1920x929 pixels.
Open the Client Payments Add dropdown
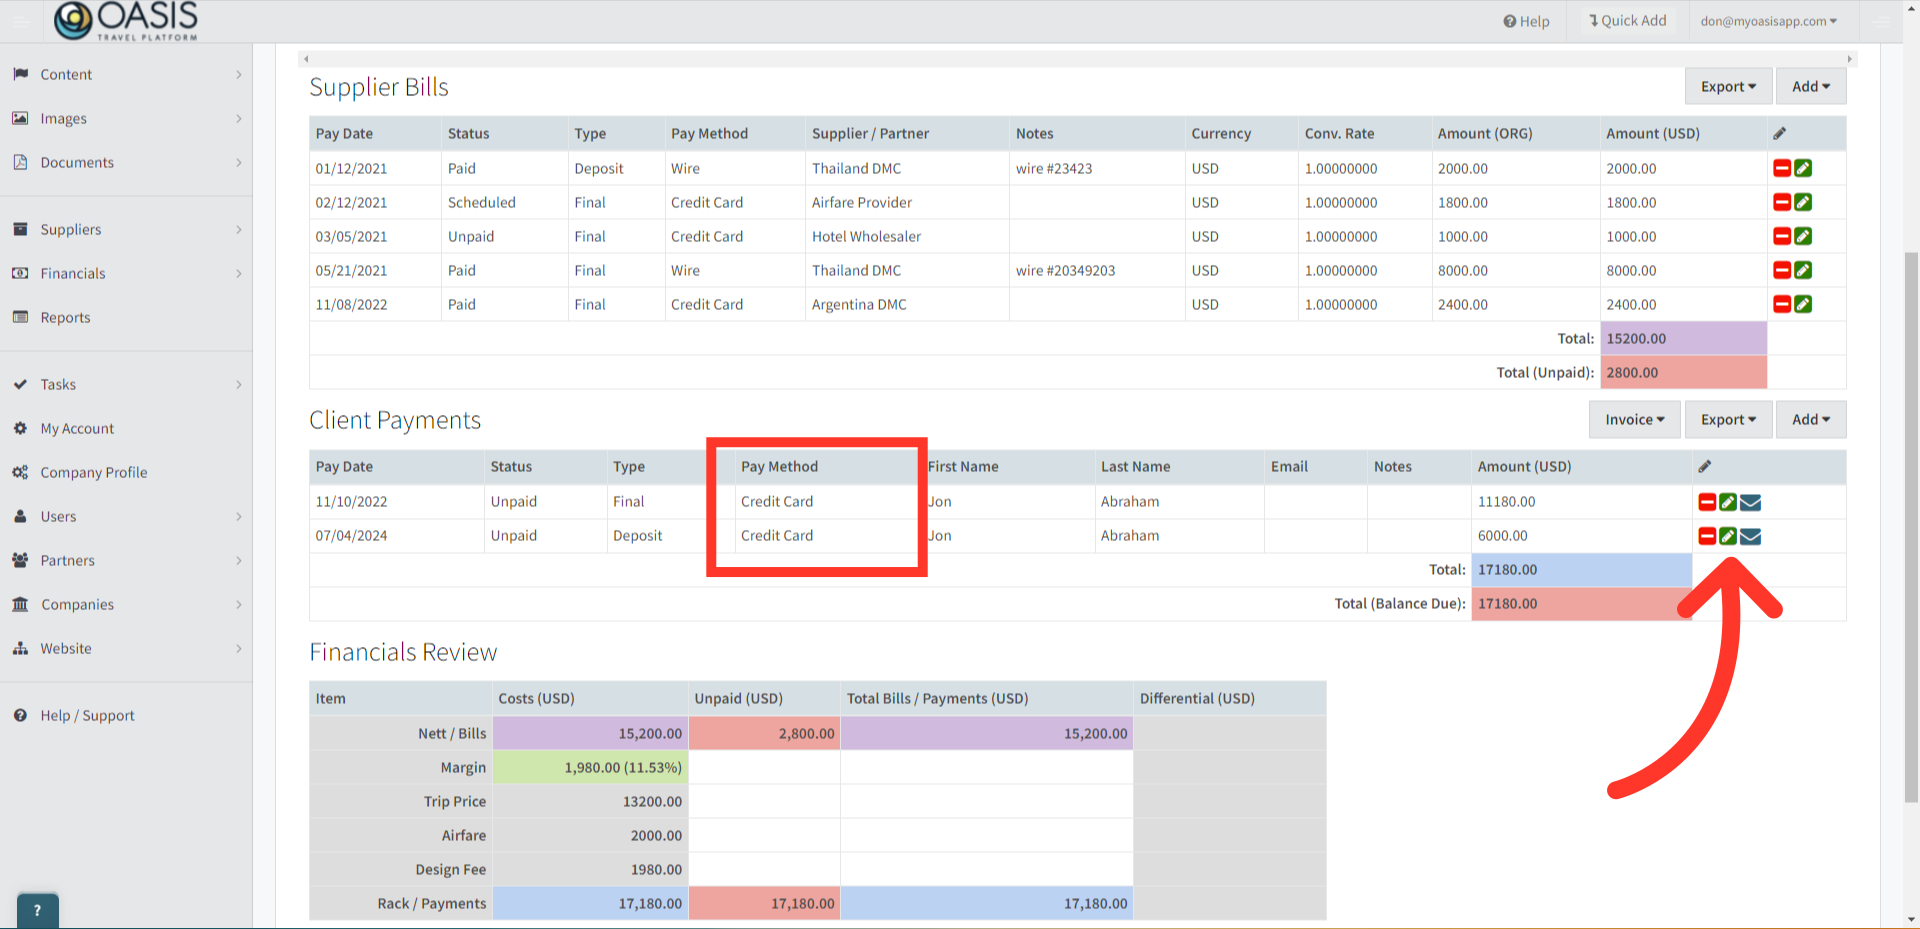click(x=1810, y=420)
